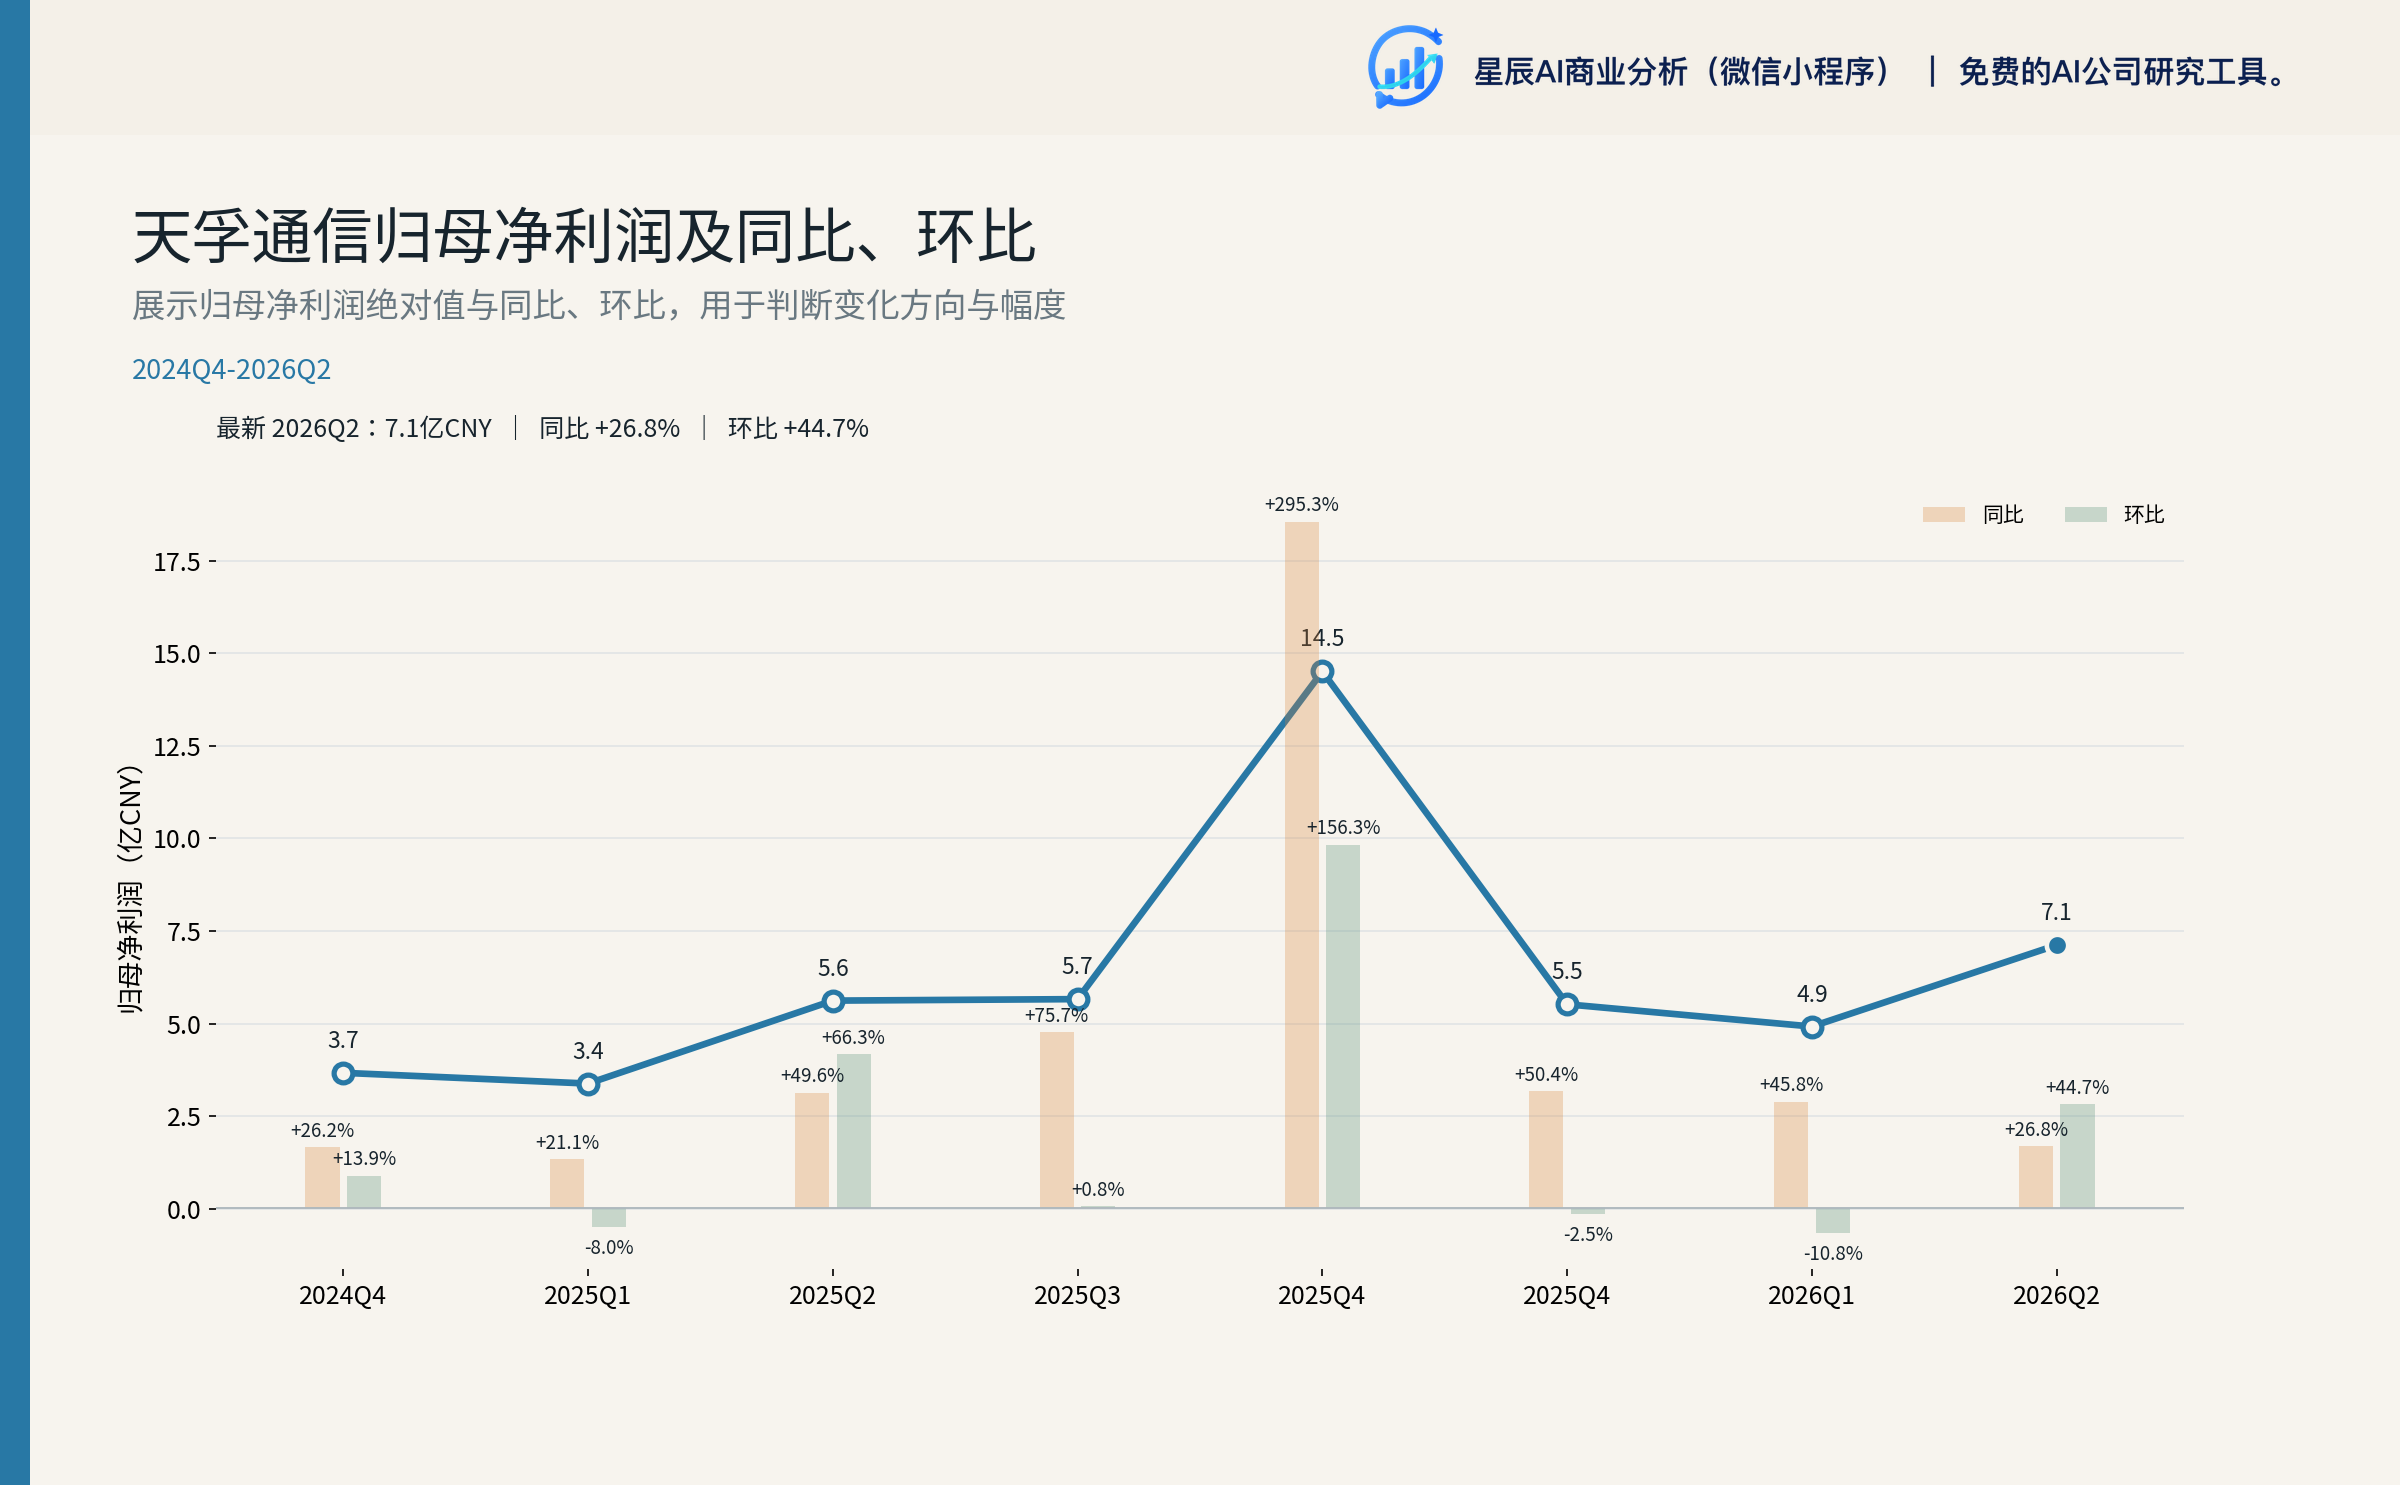Click the 3.7 data point marker at 2024Q4
Image resolution: width=2400 pixels, height=1485 pixels.
343,1073
